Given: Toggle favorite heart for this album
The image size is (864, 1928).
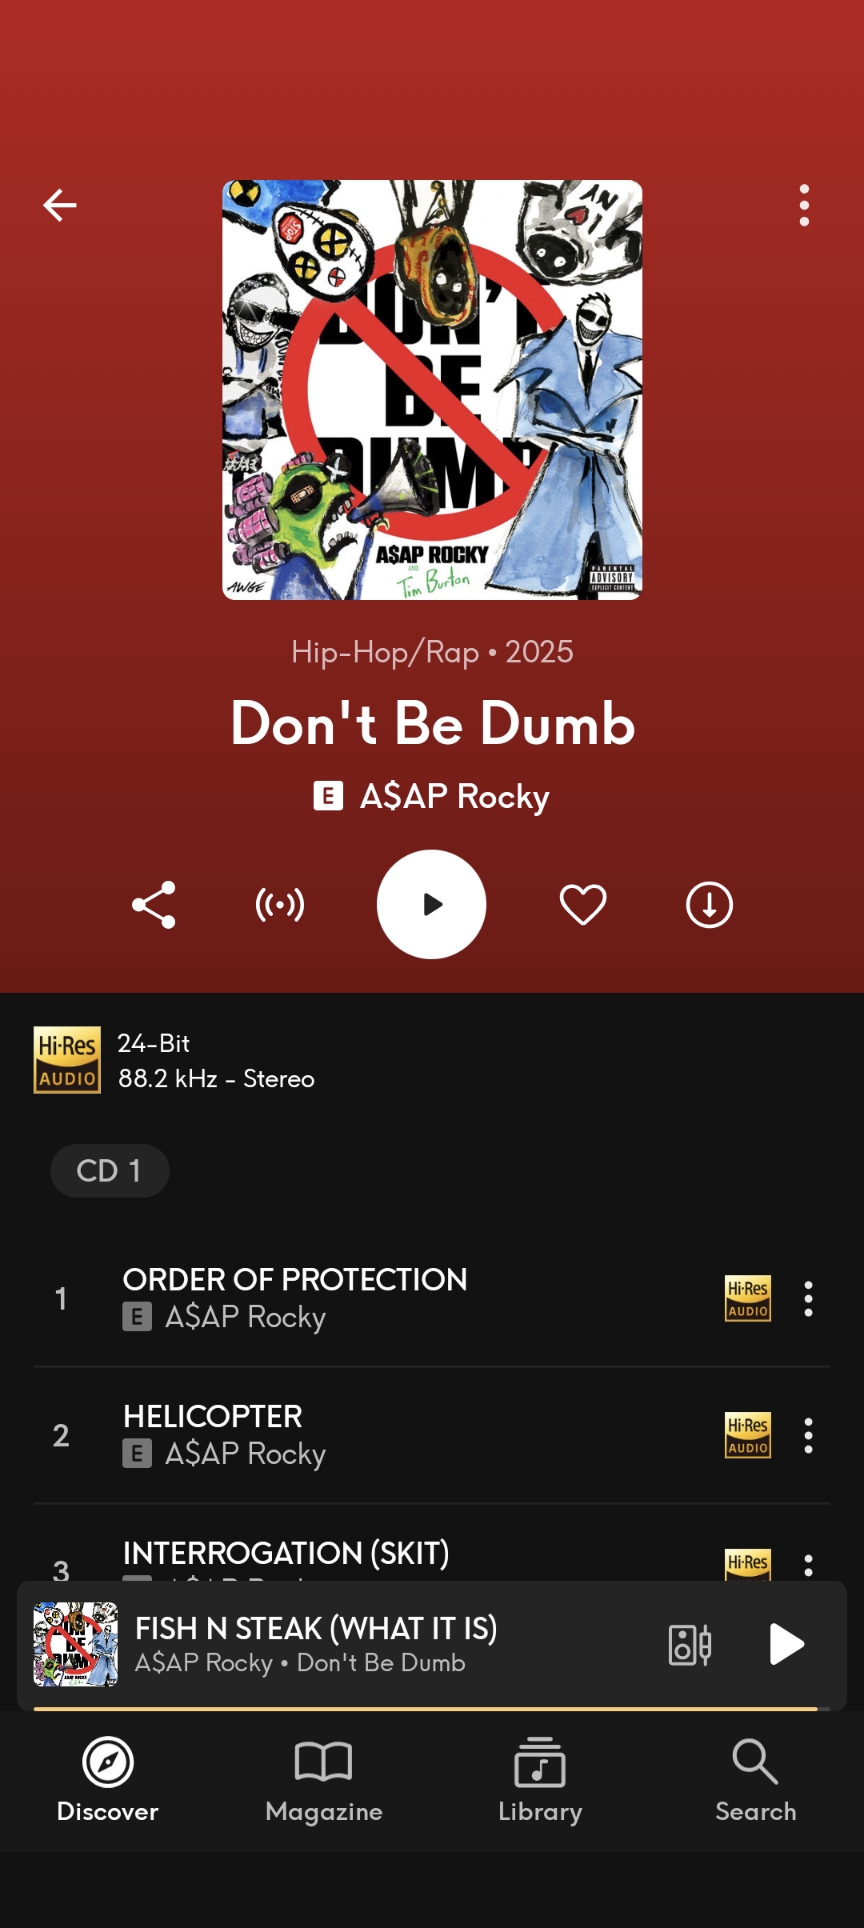Looking at the screenshot, I should pyautogui.click(x=583, y=905).
